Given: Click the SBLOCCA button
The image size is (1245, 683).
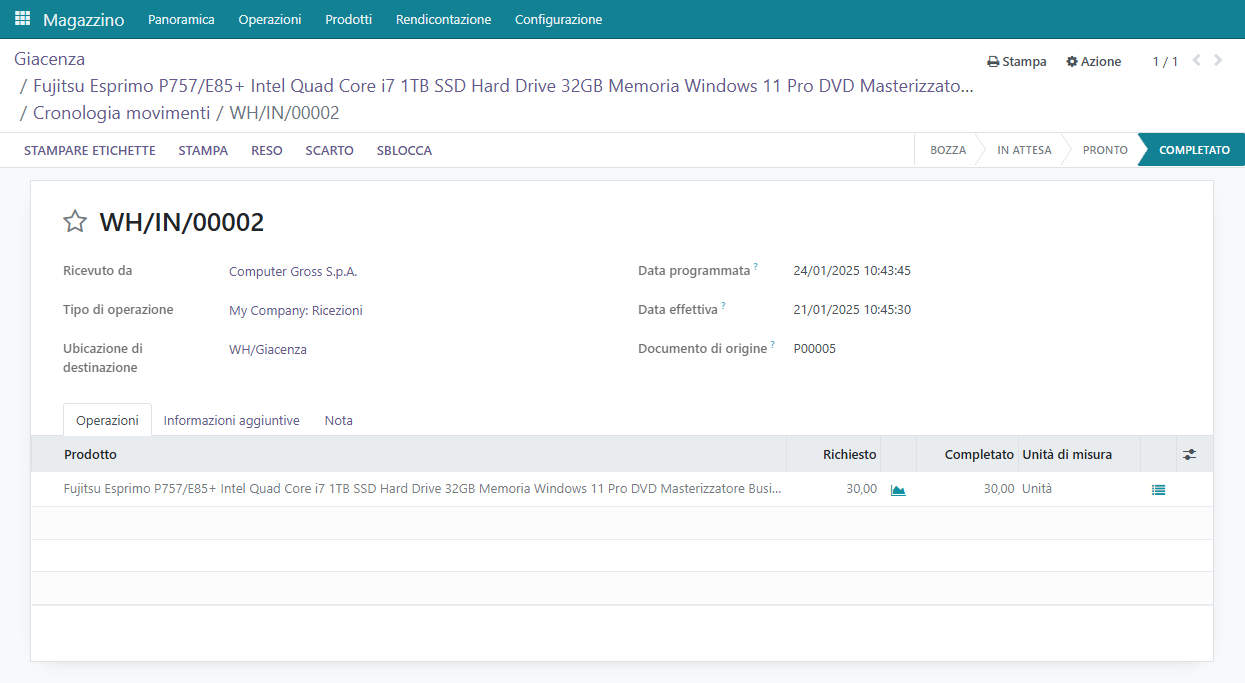Looking at the screenshot, I should click(405, 150).
